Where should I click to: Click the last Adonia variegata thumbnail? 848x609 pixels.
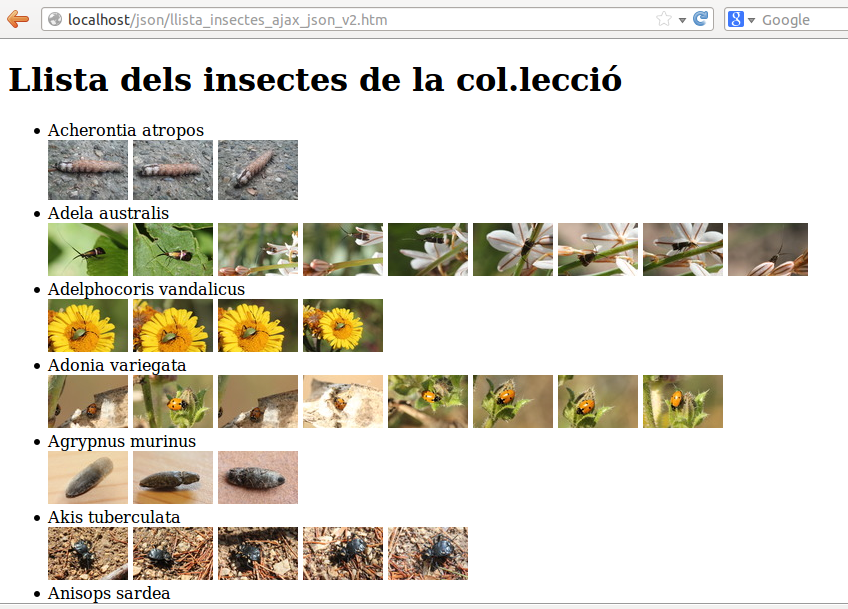coord(683,401)
